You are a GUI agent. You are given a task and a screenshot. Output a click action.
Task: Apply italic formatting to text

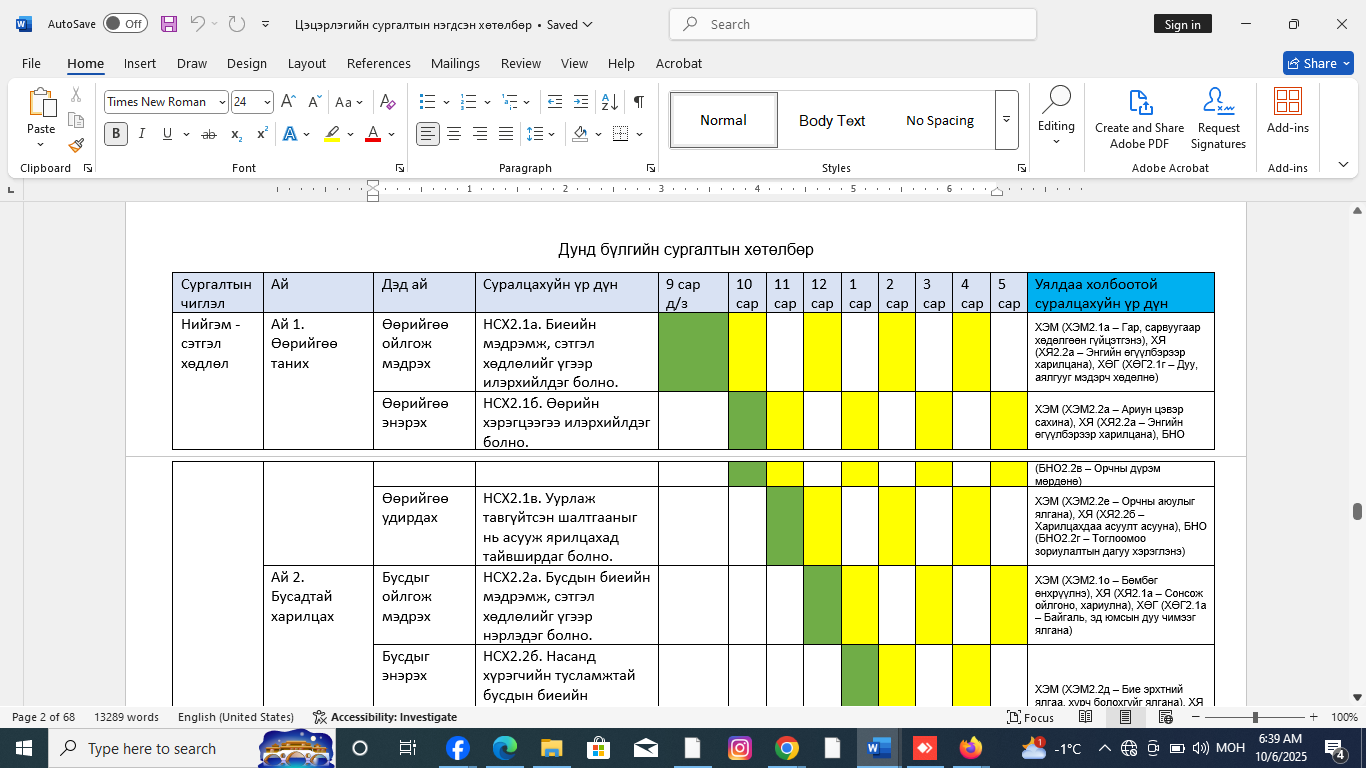(x=142, y=134)
